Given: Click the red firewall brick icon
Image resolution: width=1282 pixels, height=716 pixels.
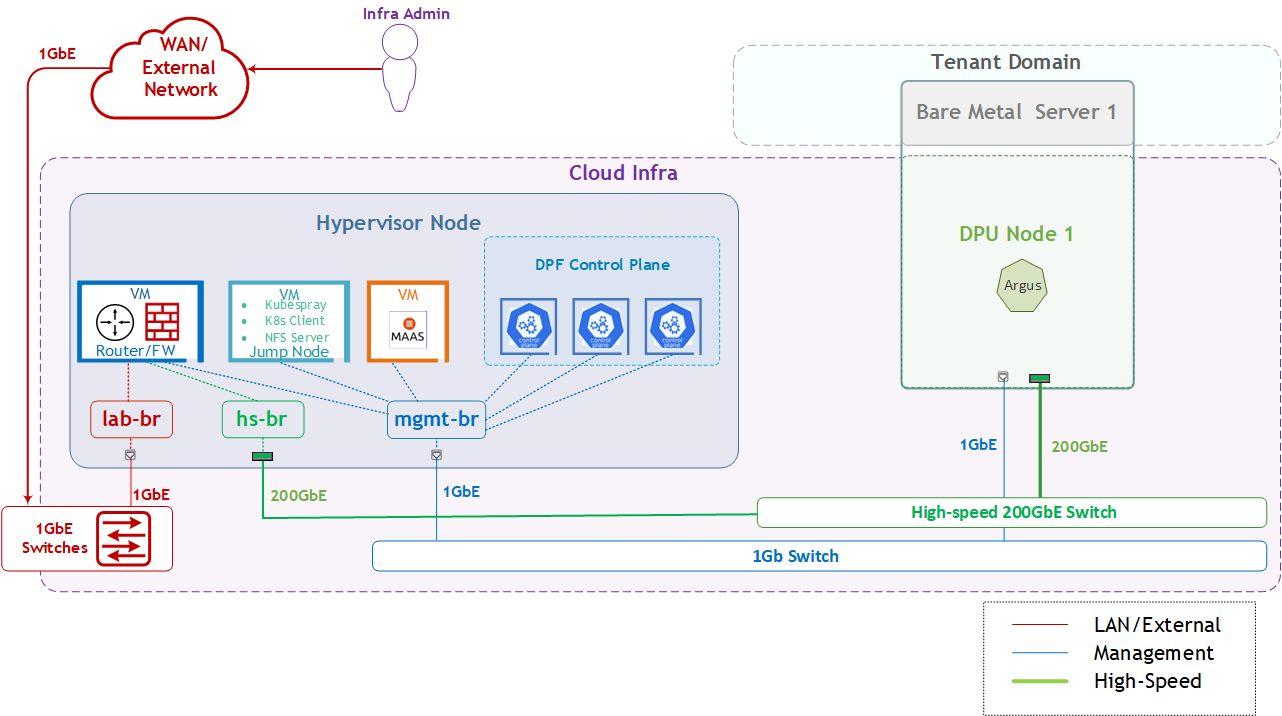Looking at the screenshot, I should tap(161, 322).
